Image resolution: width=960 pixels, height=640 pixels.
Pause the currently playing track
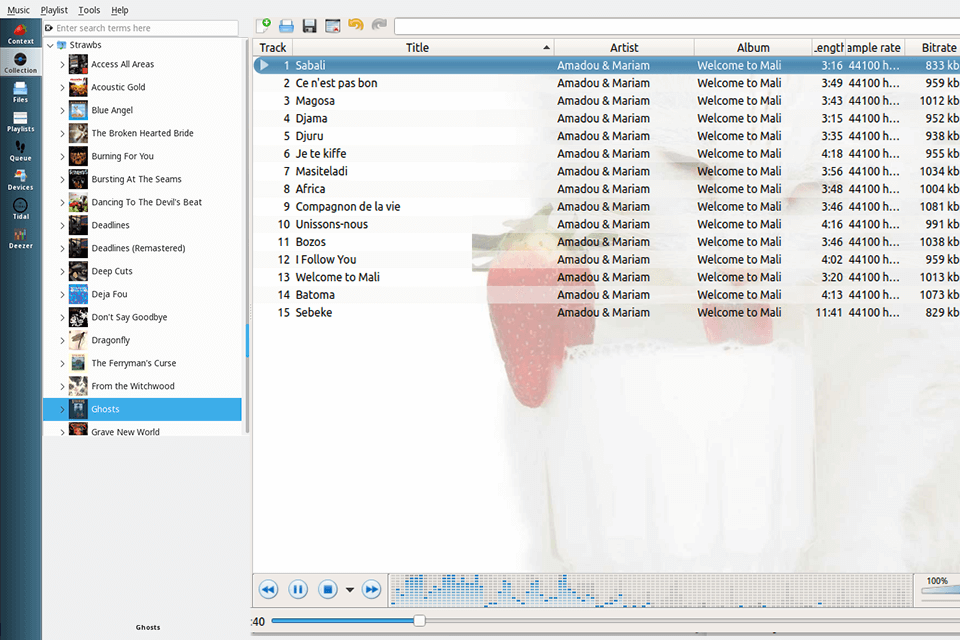pos(298,589)
